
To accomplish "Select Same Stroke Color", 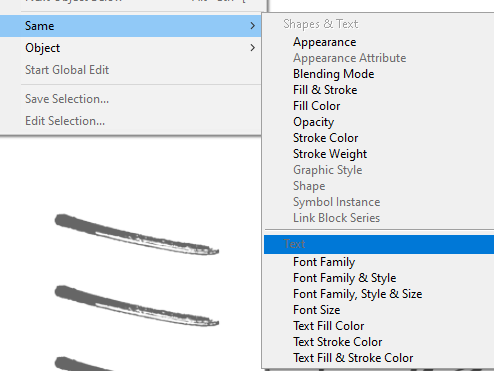I will click(x=326, y=138).
